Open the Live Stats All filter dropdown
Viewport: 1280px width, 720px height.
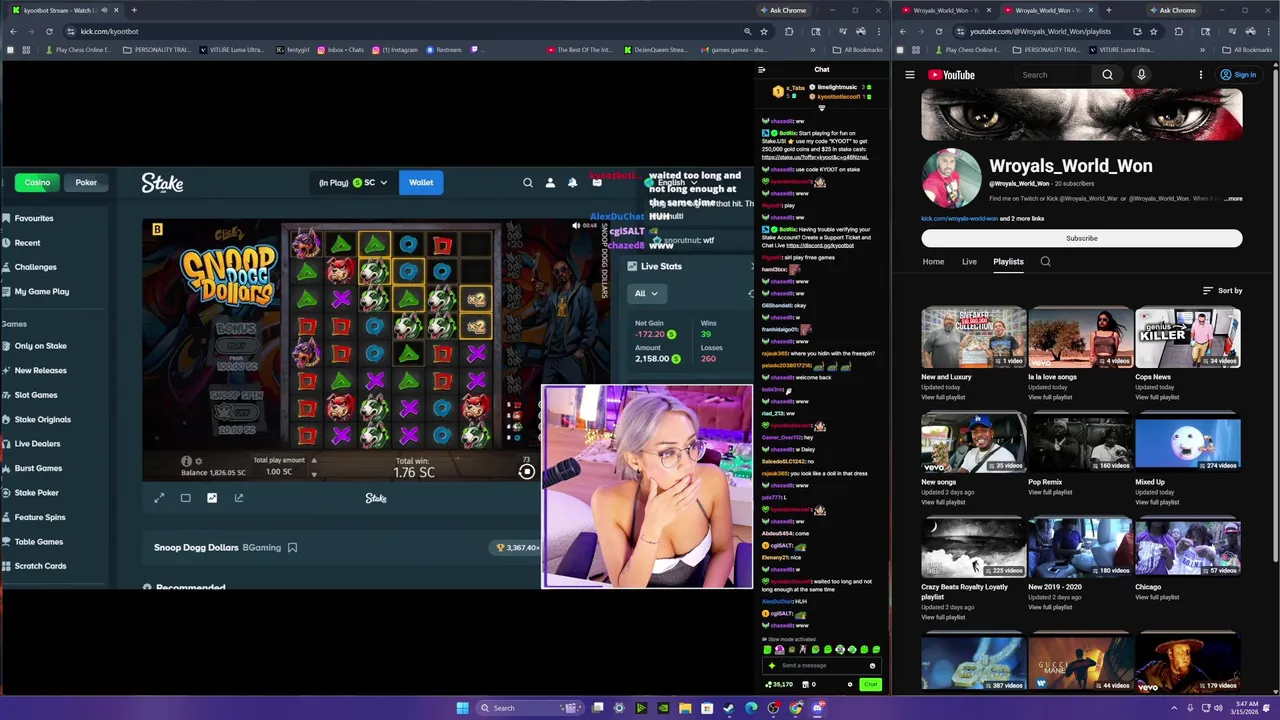[x=646, y=293]
